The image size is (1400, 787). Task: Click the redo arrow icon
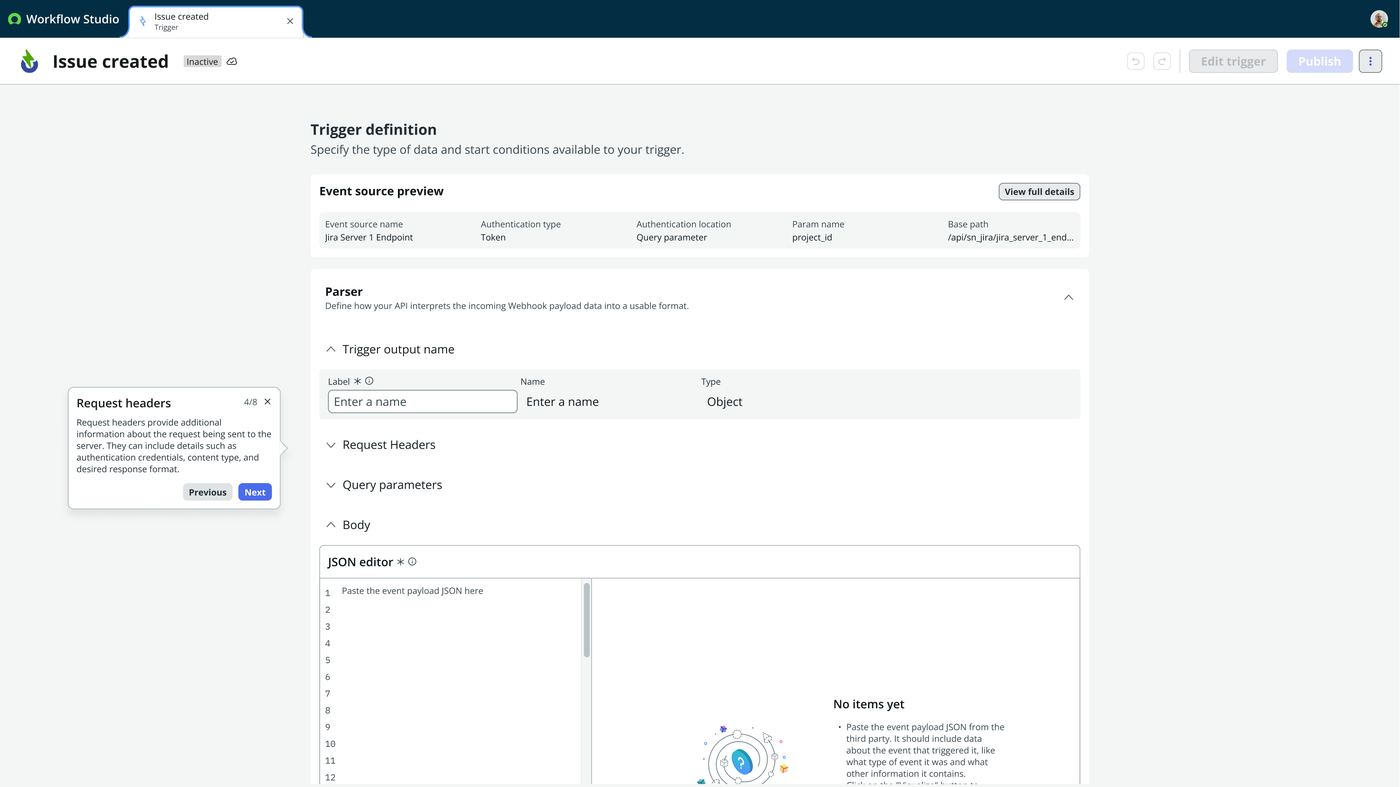[x=1162, y=61]
